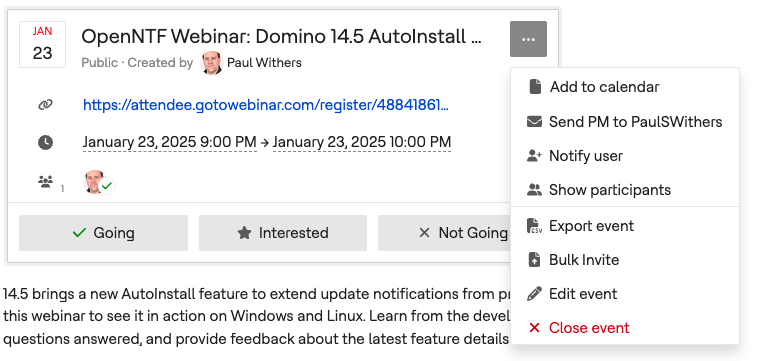
Task: Click the CSV file icon for Export event
Action: tap(534, 226)
